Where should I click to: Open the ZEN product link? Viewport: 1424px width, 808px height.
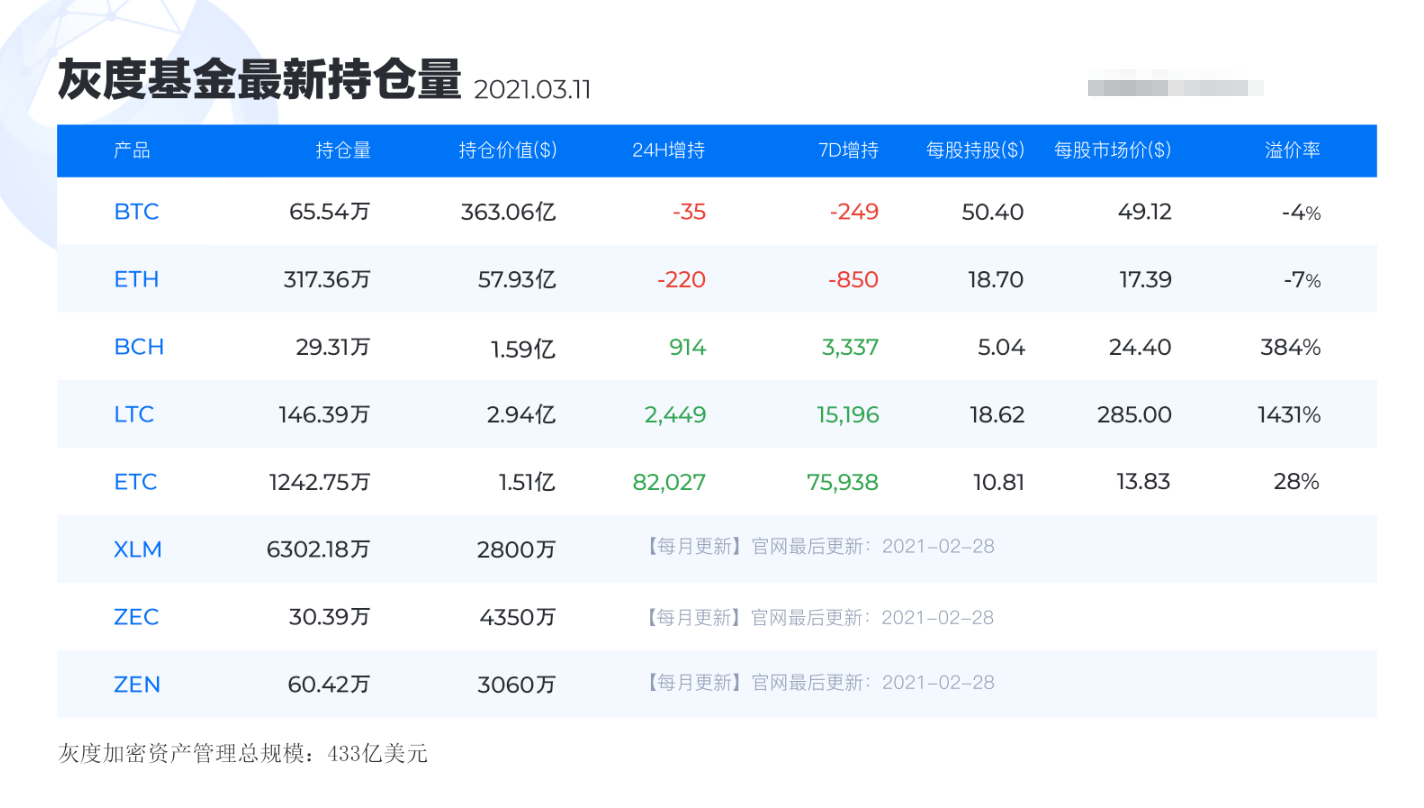(x=137, y=684)
